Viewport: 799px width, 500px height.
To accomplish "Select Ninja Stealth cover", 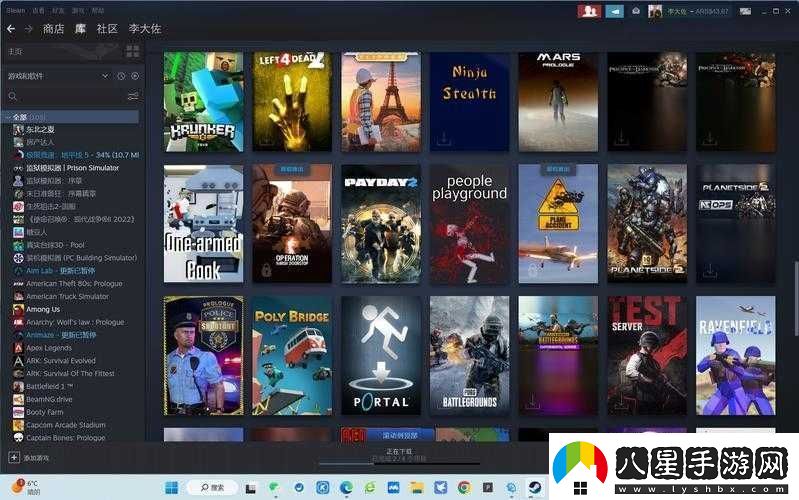I will 469,101.
